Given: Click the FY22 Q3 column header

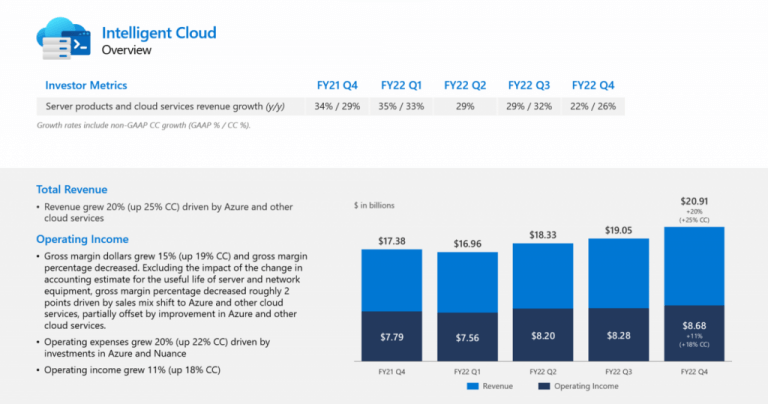Looking at the screenshot, I should (529, 85).
